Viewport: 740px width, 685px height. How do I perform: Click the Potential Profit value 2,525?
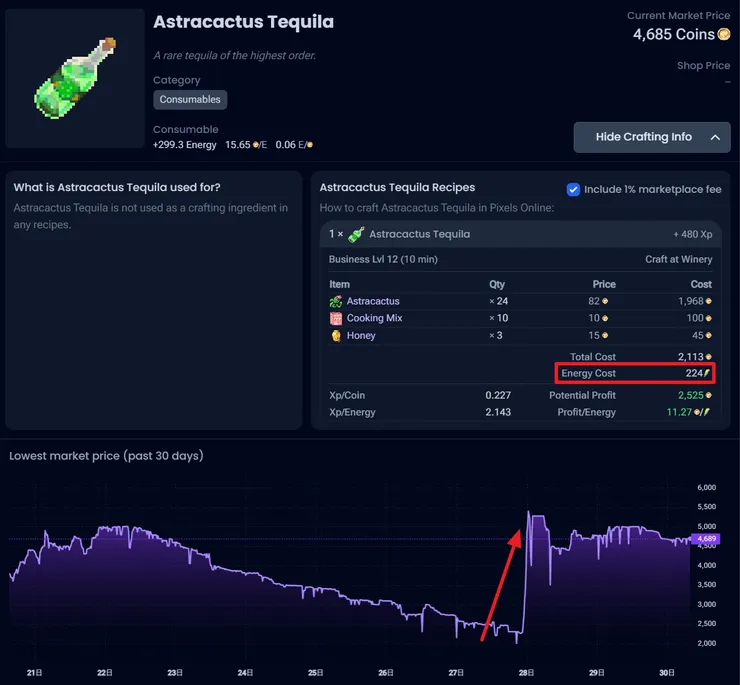coord(690,395)
